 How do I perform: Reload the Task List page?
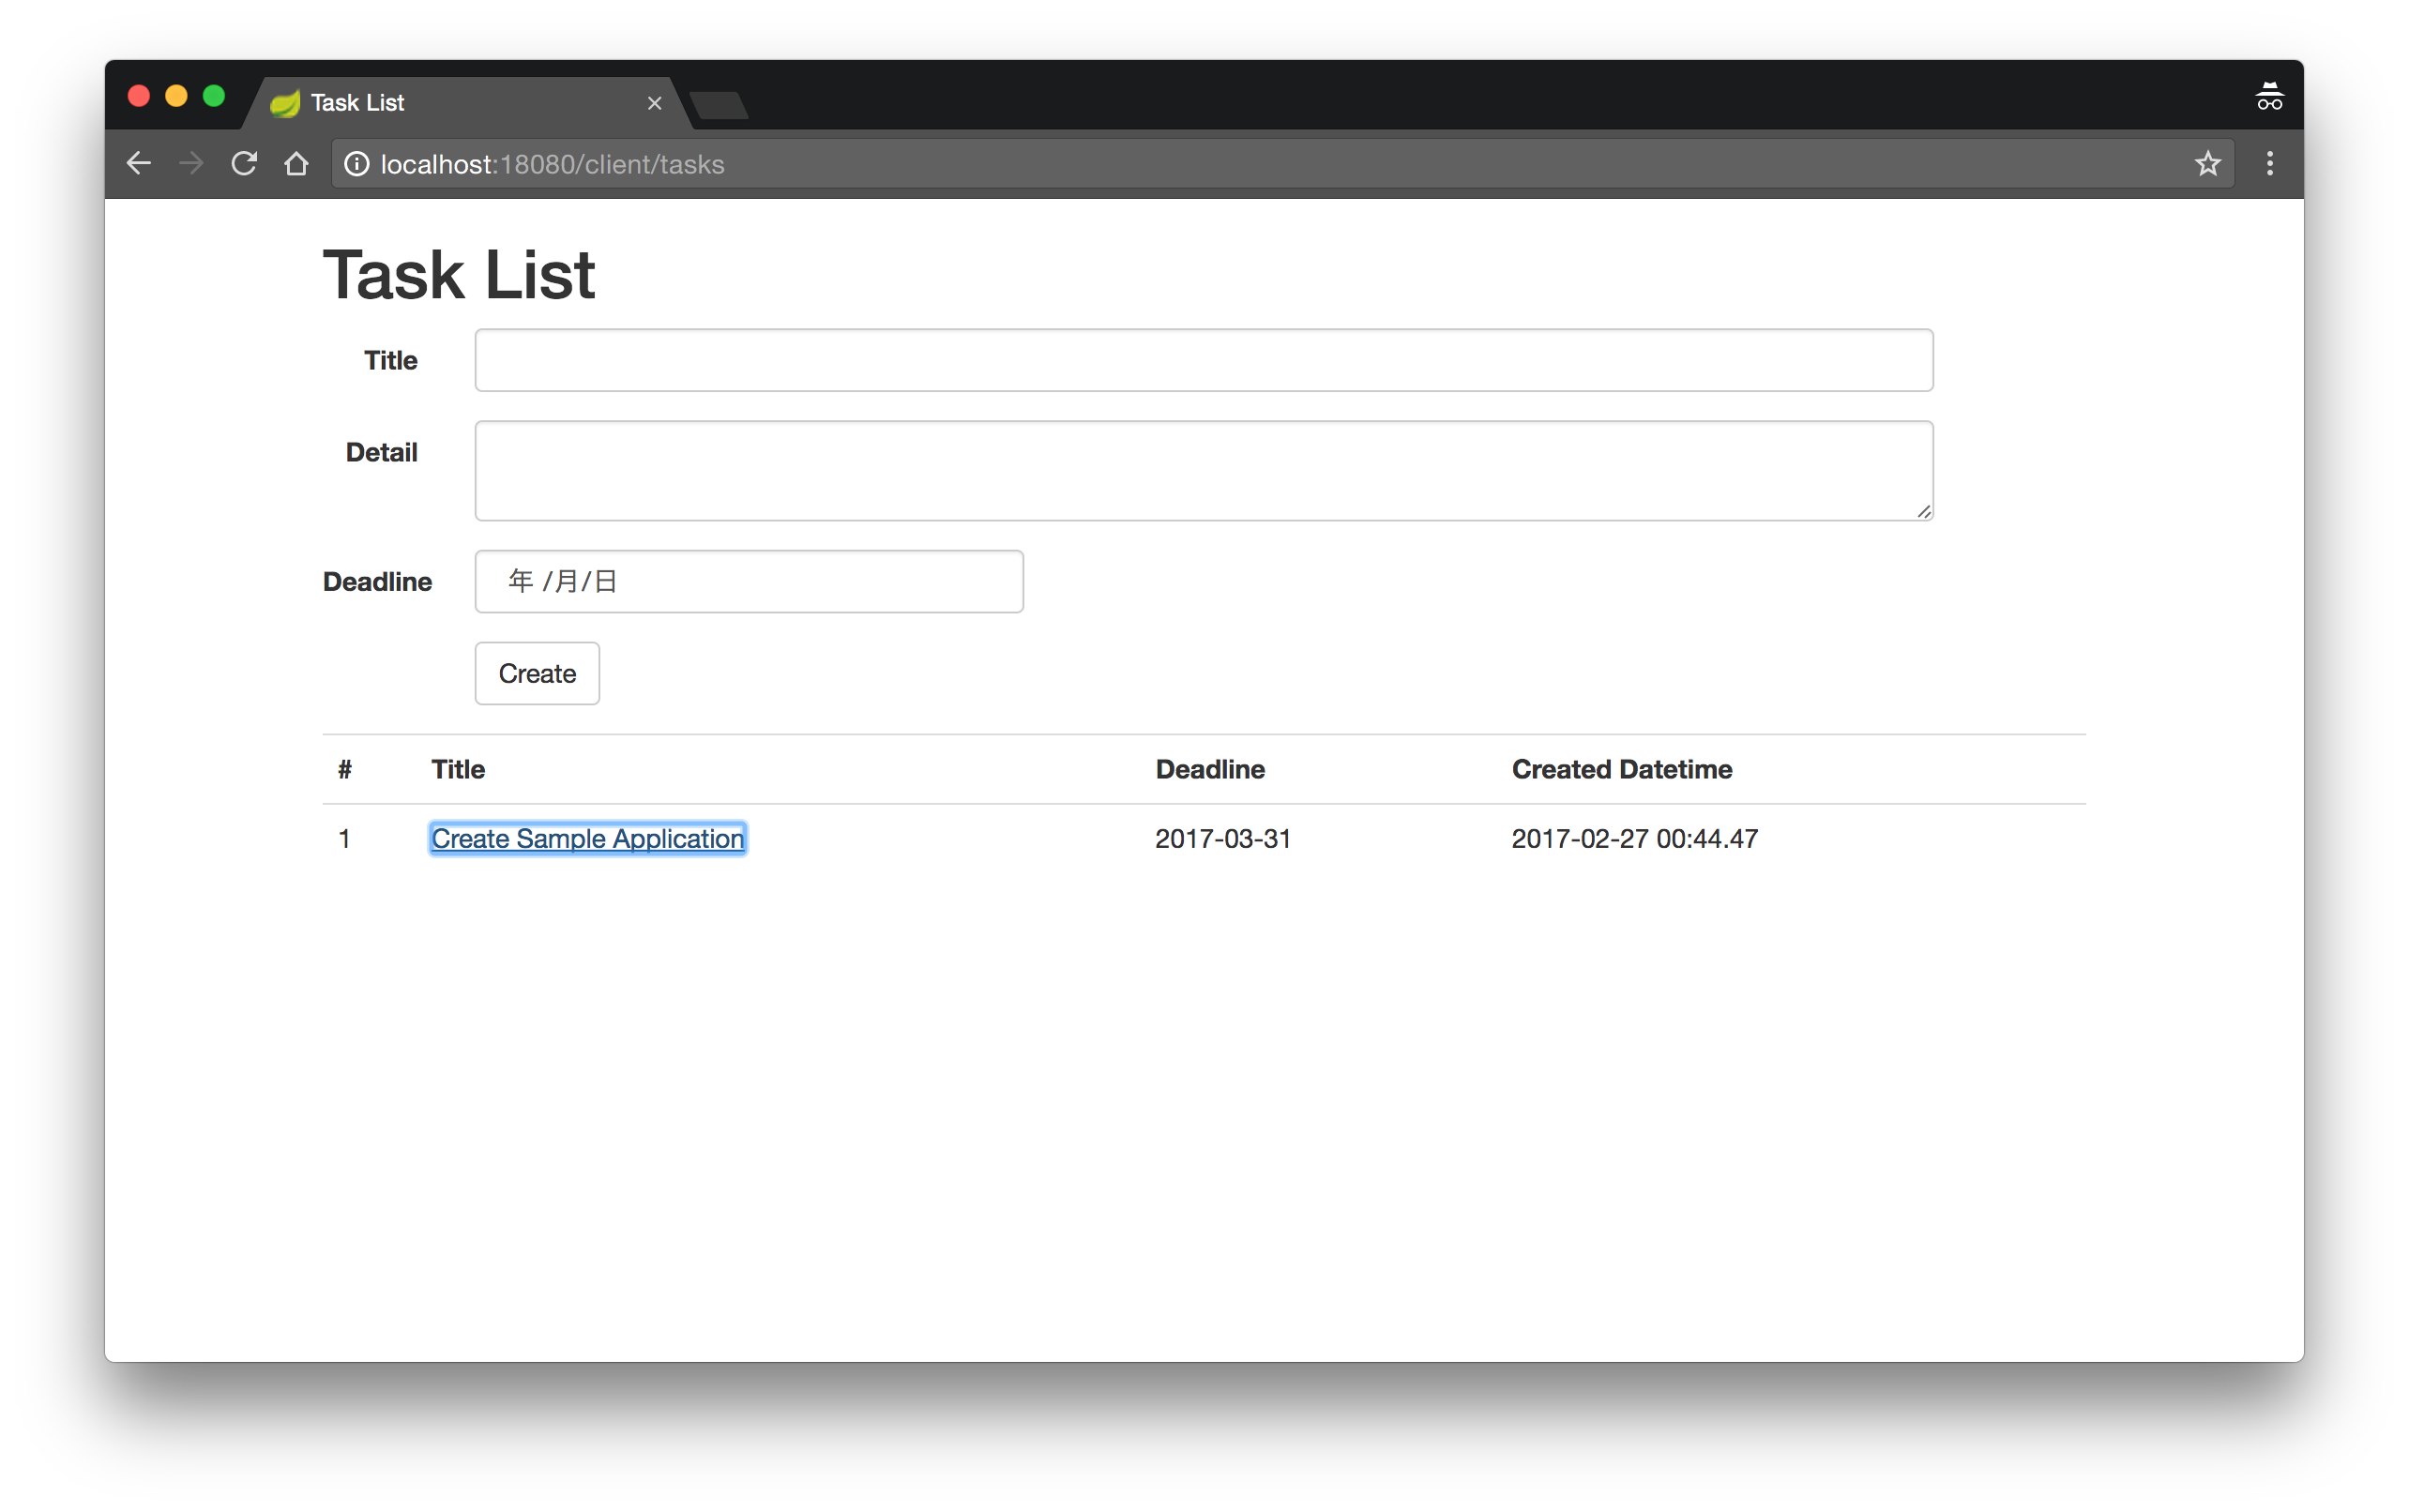pos(244,163)
